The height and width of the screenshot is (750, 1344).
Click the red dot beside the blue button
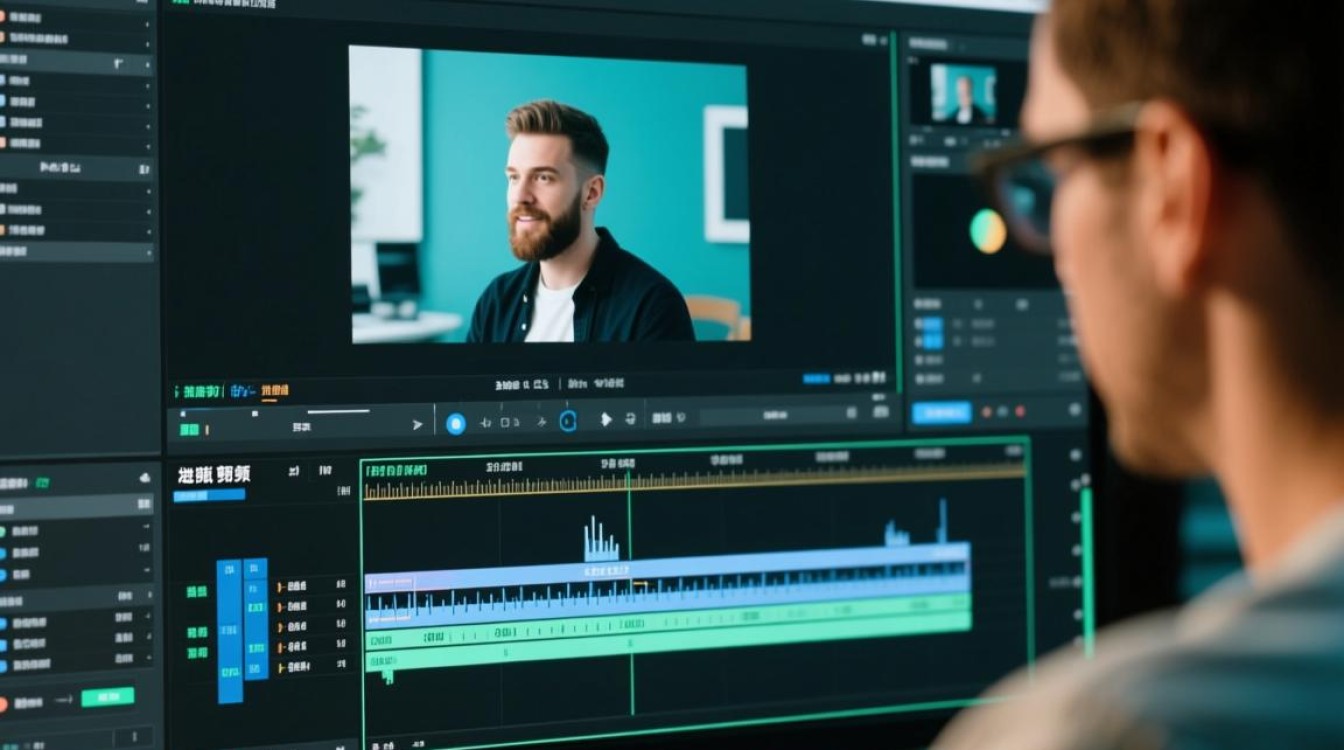point(1020,411)
